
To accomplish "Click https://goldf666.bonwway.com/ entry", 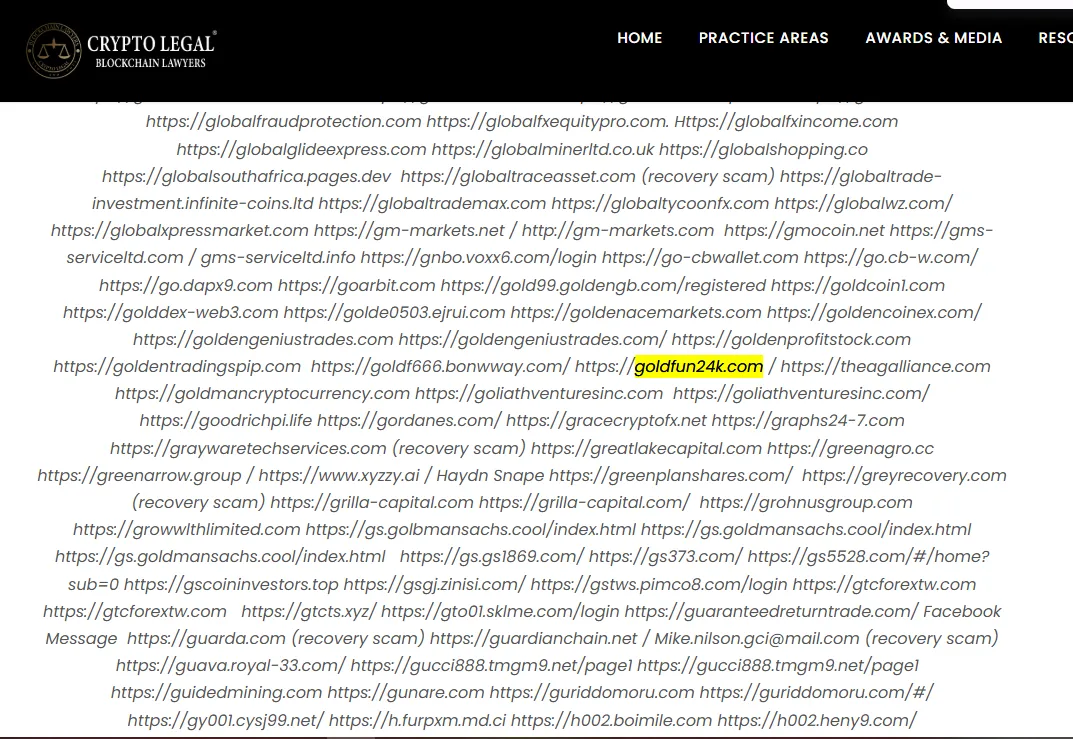I will (x=440, y=366).
